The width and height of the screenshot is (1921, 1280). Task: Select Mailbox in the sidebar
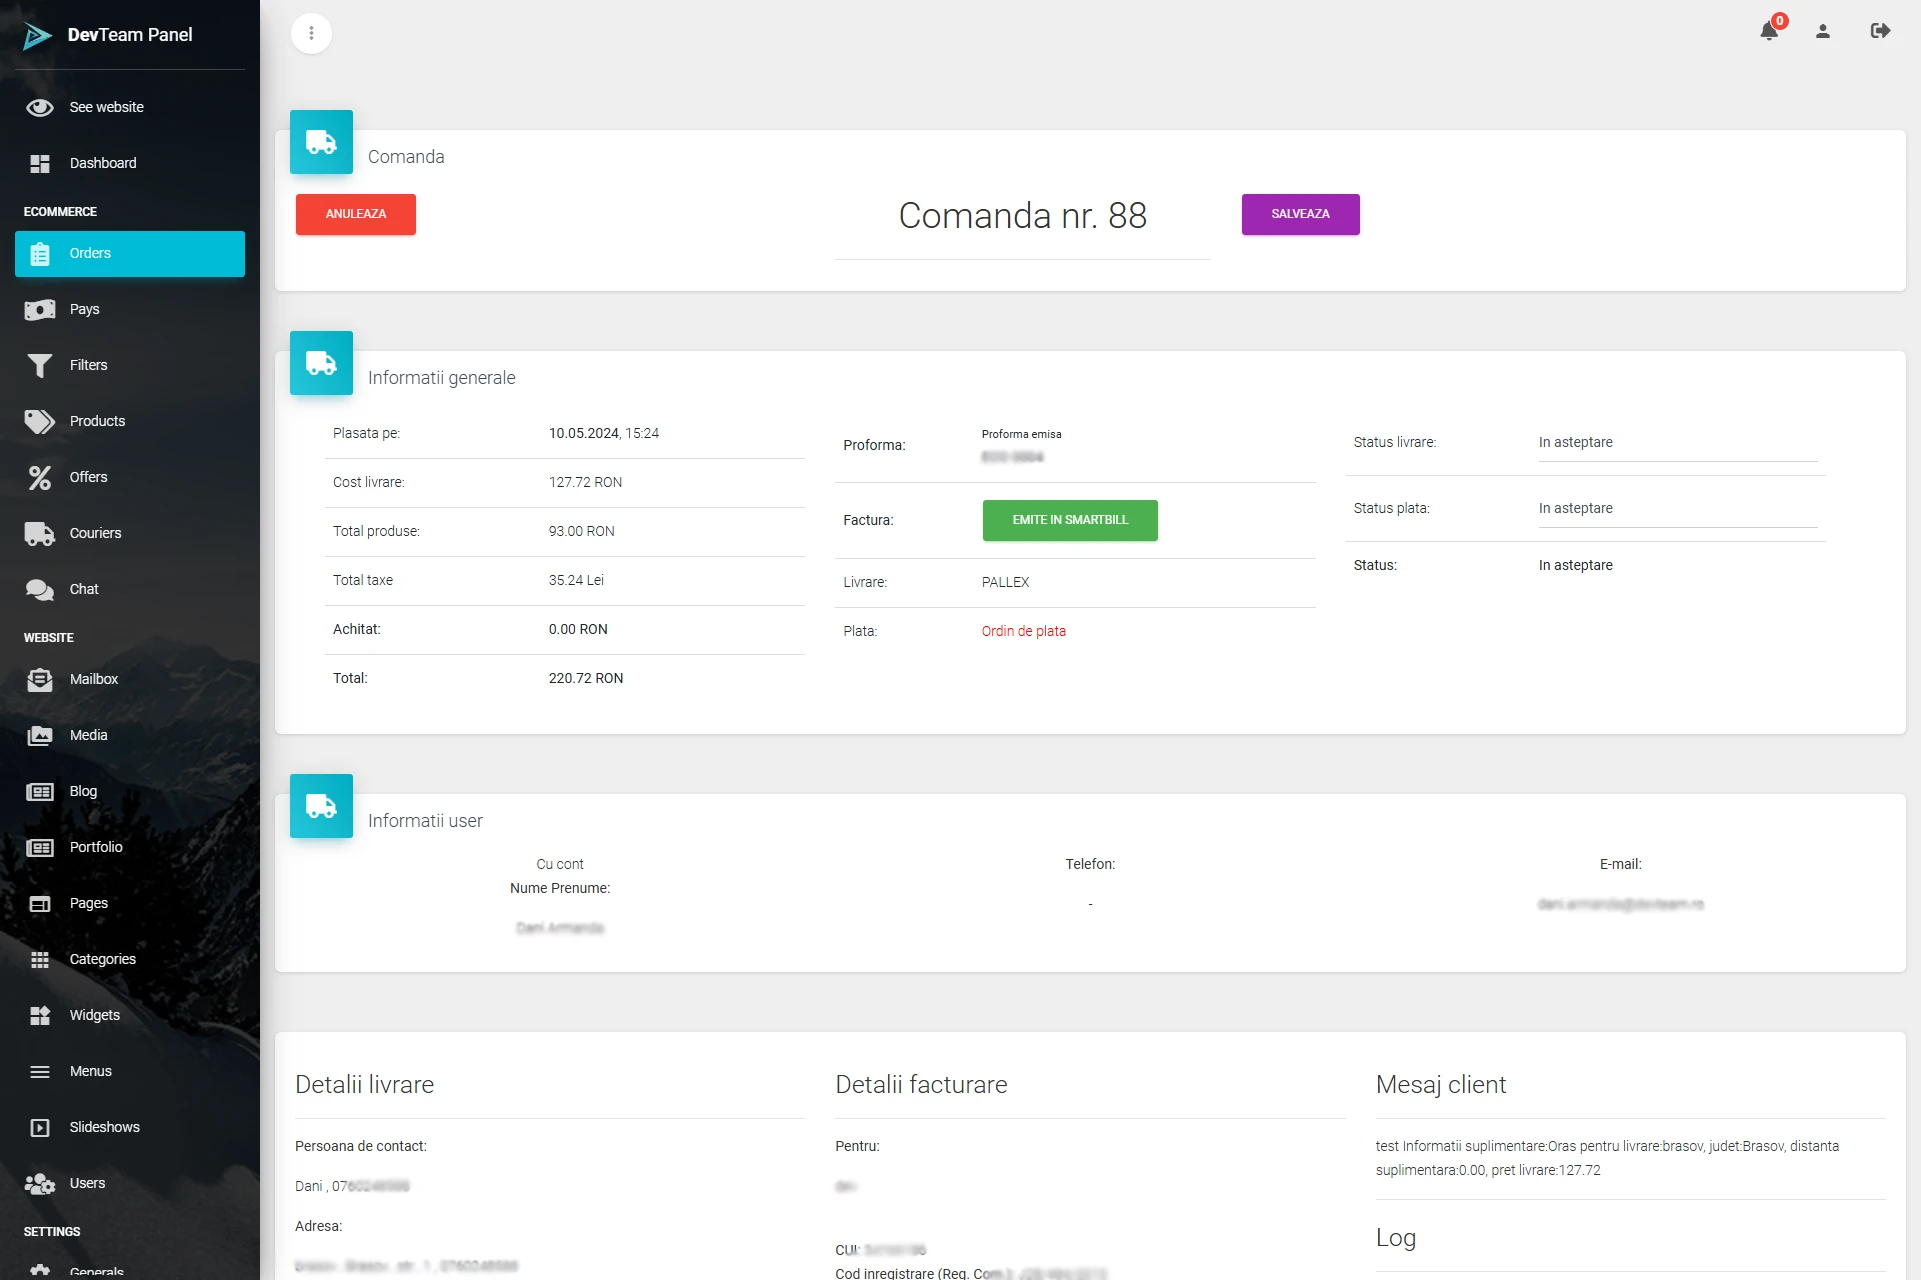[x=94, y=679]
